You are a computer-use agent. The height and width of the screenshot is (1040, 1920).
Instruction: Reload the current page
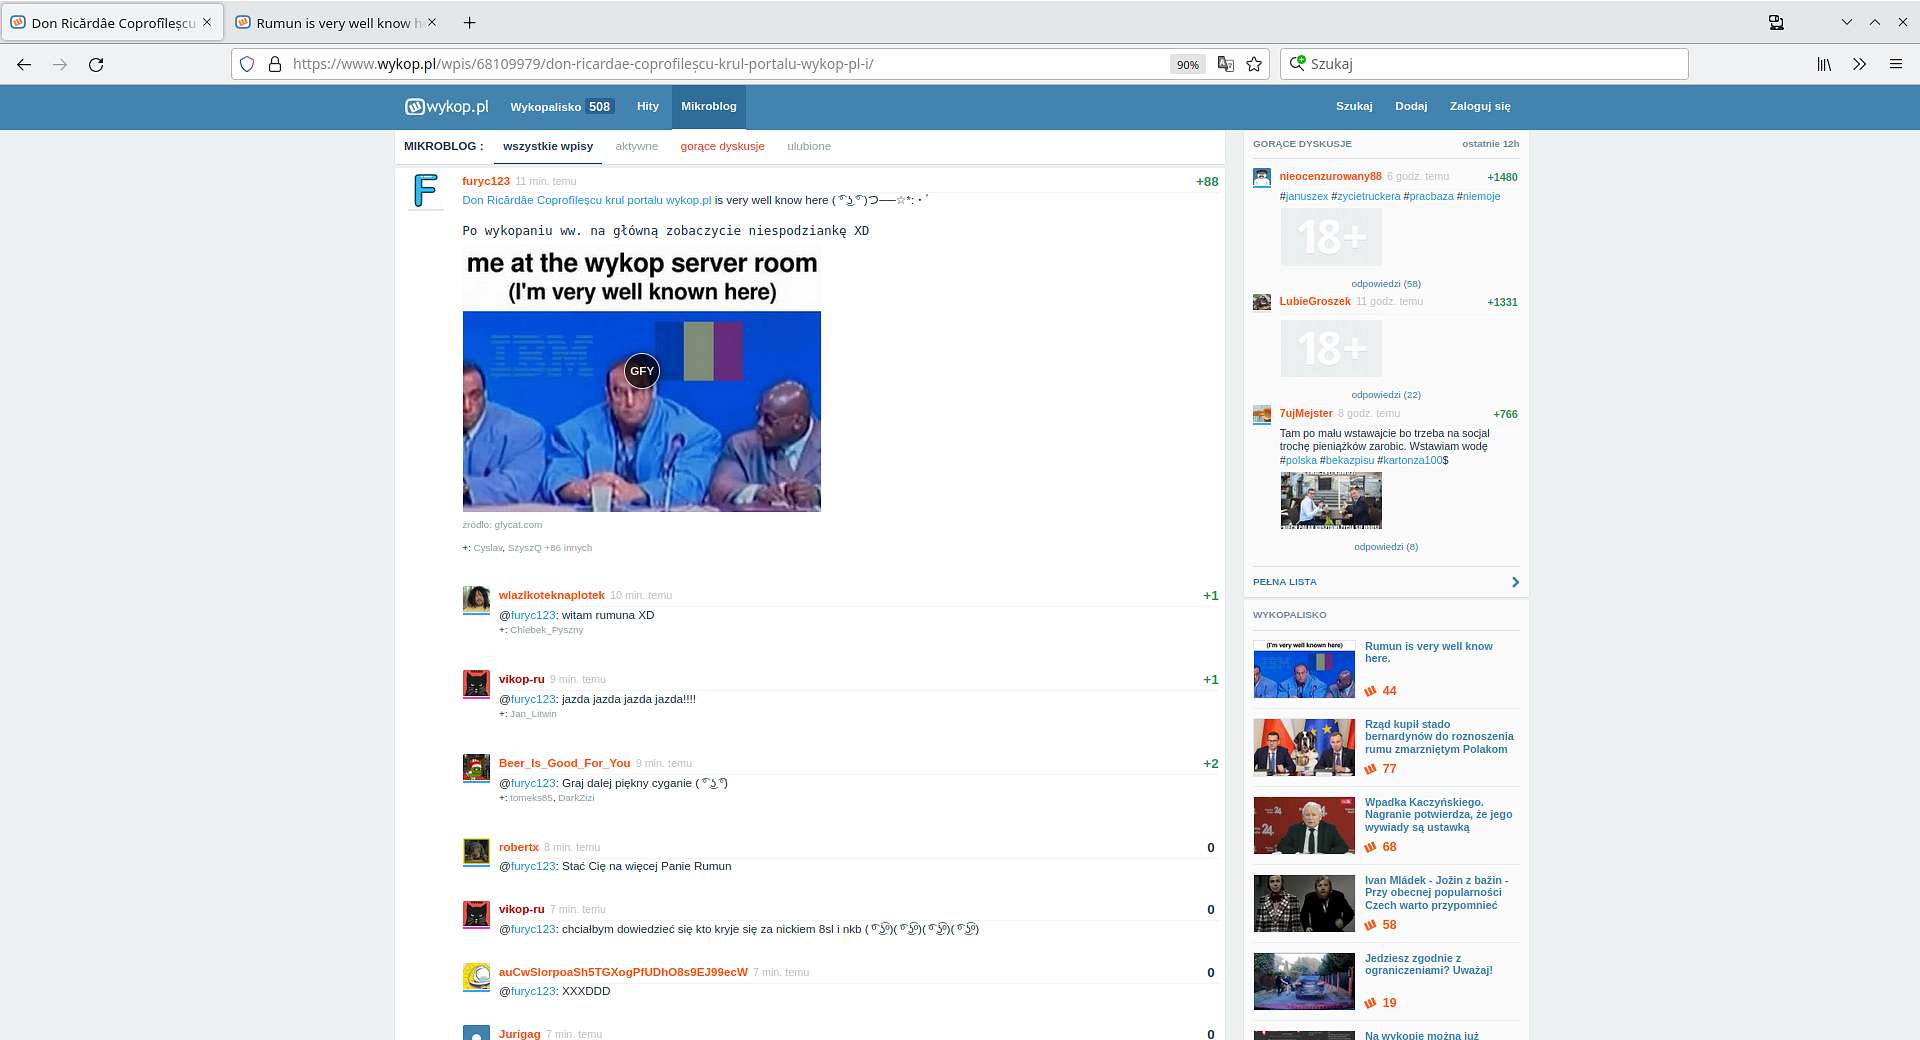click(x=96, y=64)
